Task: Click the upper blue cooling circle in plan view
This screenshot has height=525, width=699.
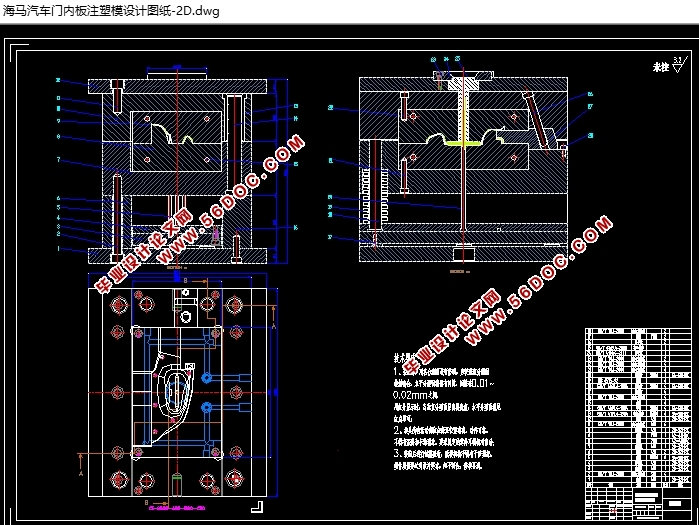Action: (x=206, y=378)
